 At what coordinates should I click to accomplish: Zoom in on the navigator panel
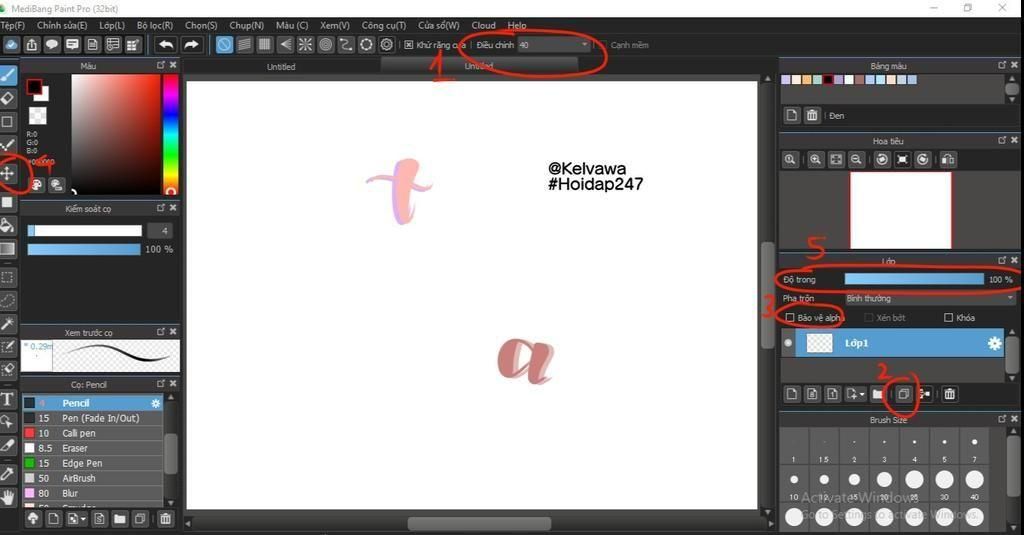point(815,159)
